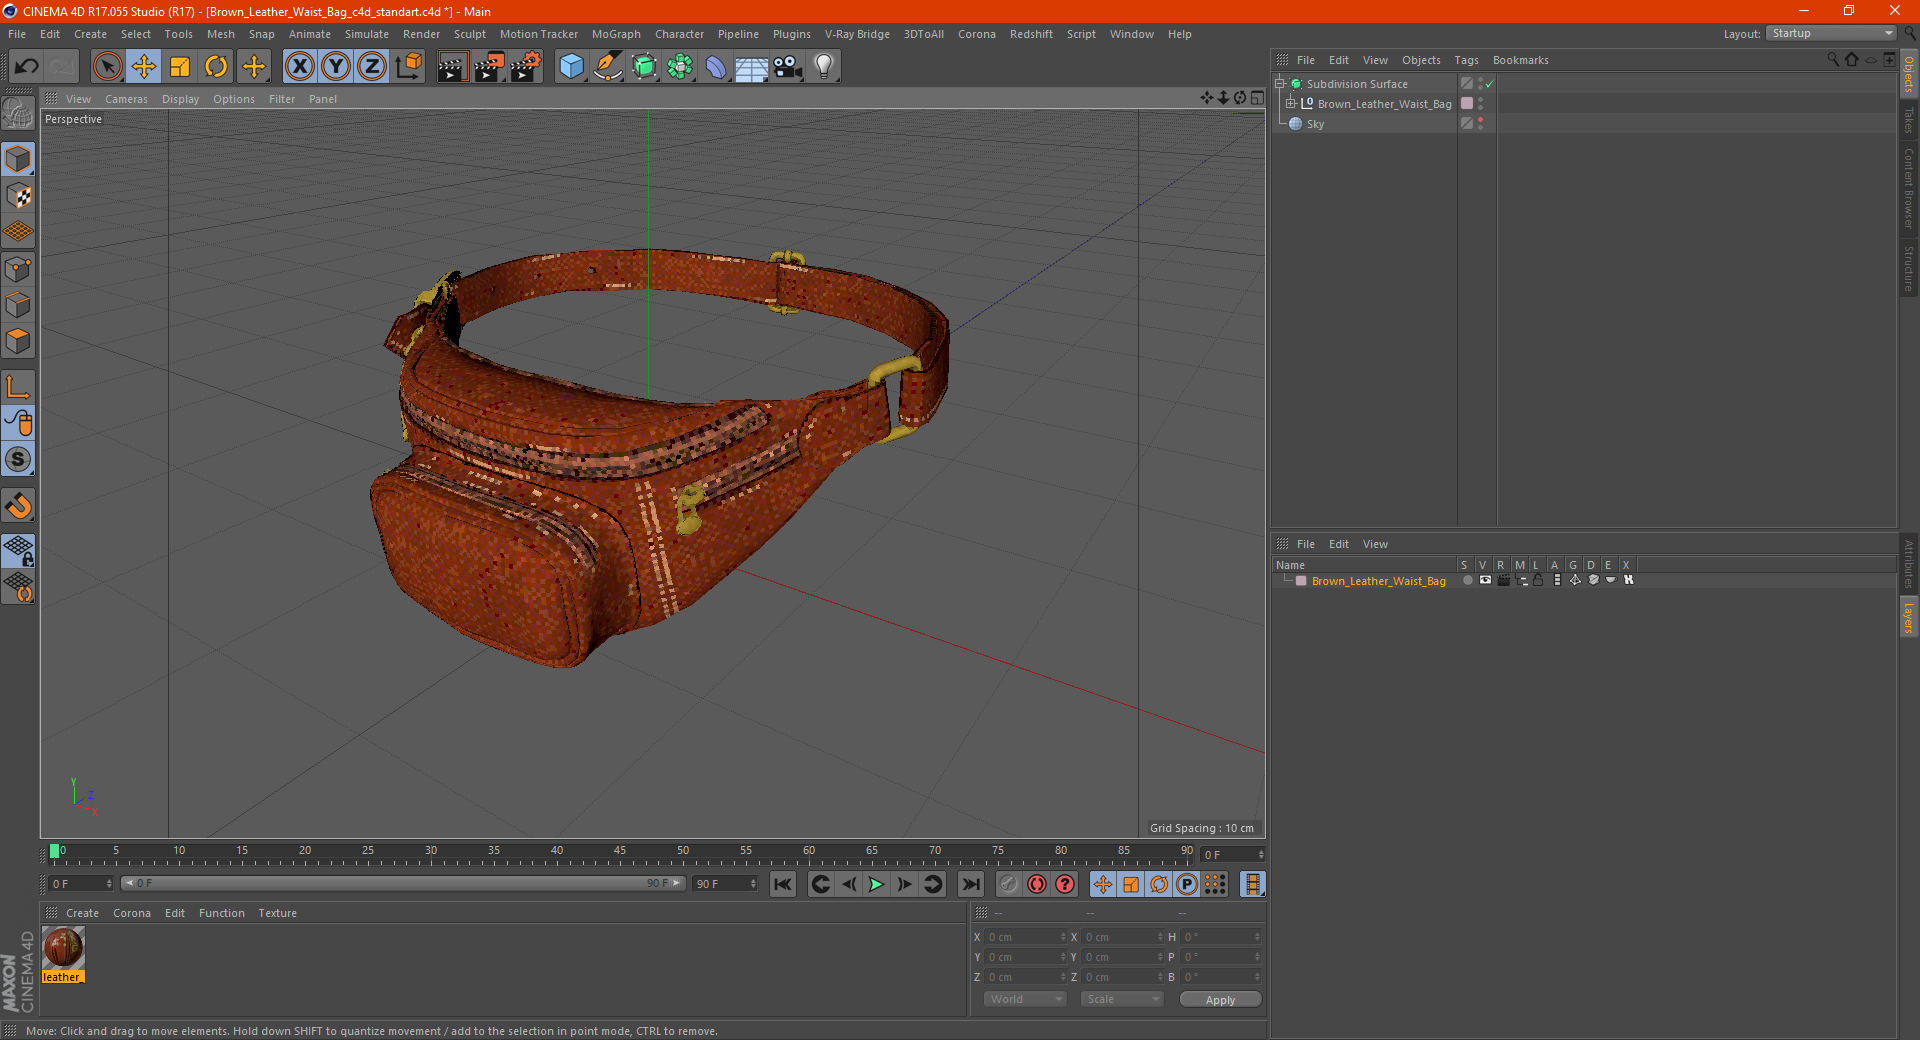
Task: Open the Object Manager Tags menu
Action: pyautogui.click(x=1466, y=60)
